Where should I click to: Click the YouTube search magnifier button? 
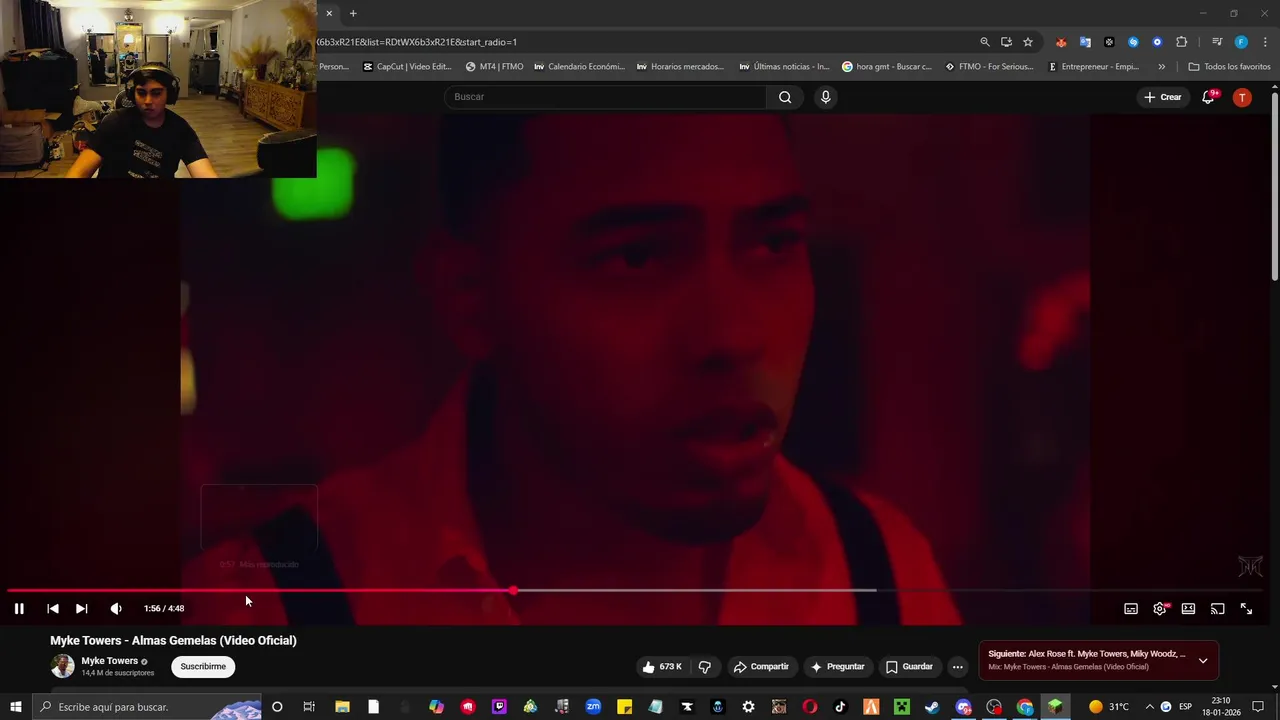point(785,97)
